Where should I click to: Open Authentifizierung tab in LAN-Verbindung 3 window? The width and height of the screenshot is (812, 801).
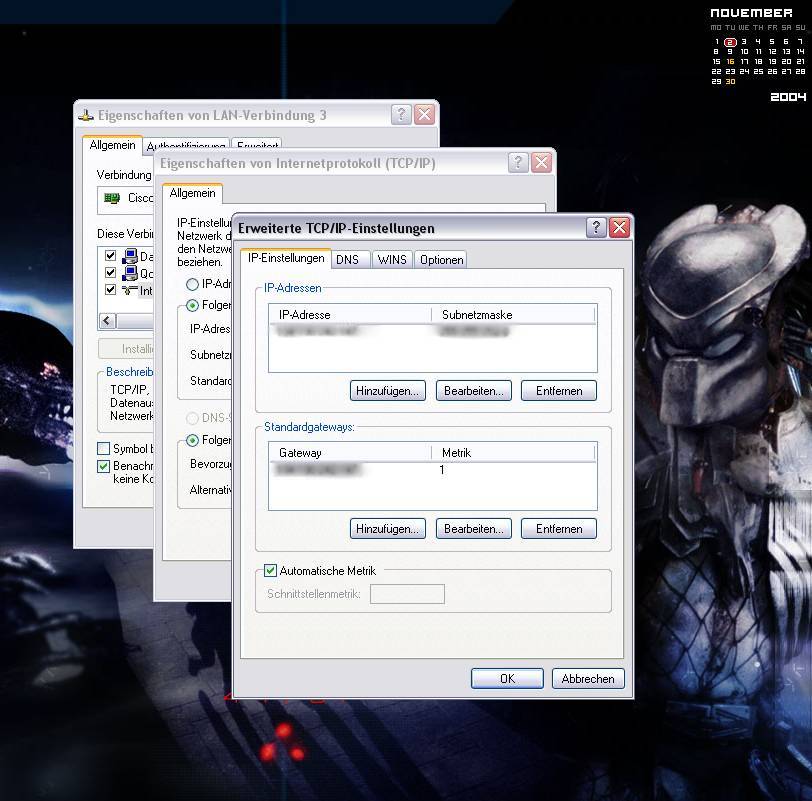[186, 145]
